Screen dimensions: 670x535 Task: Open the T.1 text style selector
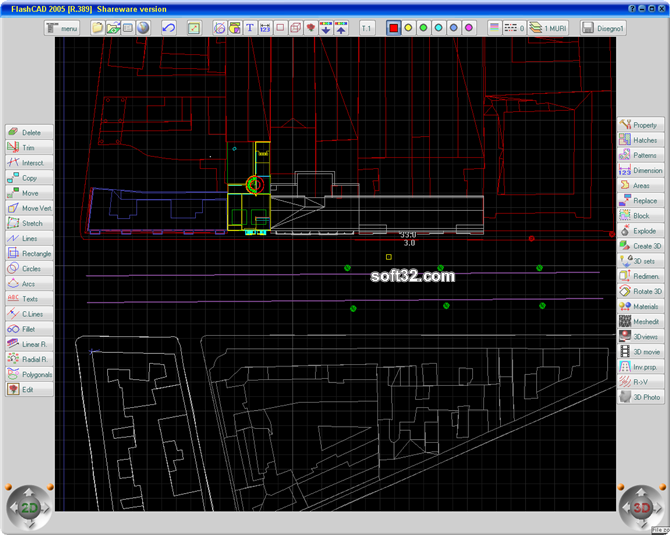[367, 28]
